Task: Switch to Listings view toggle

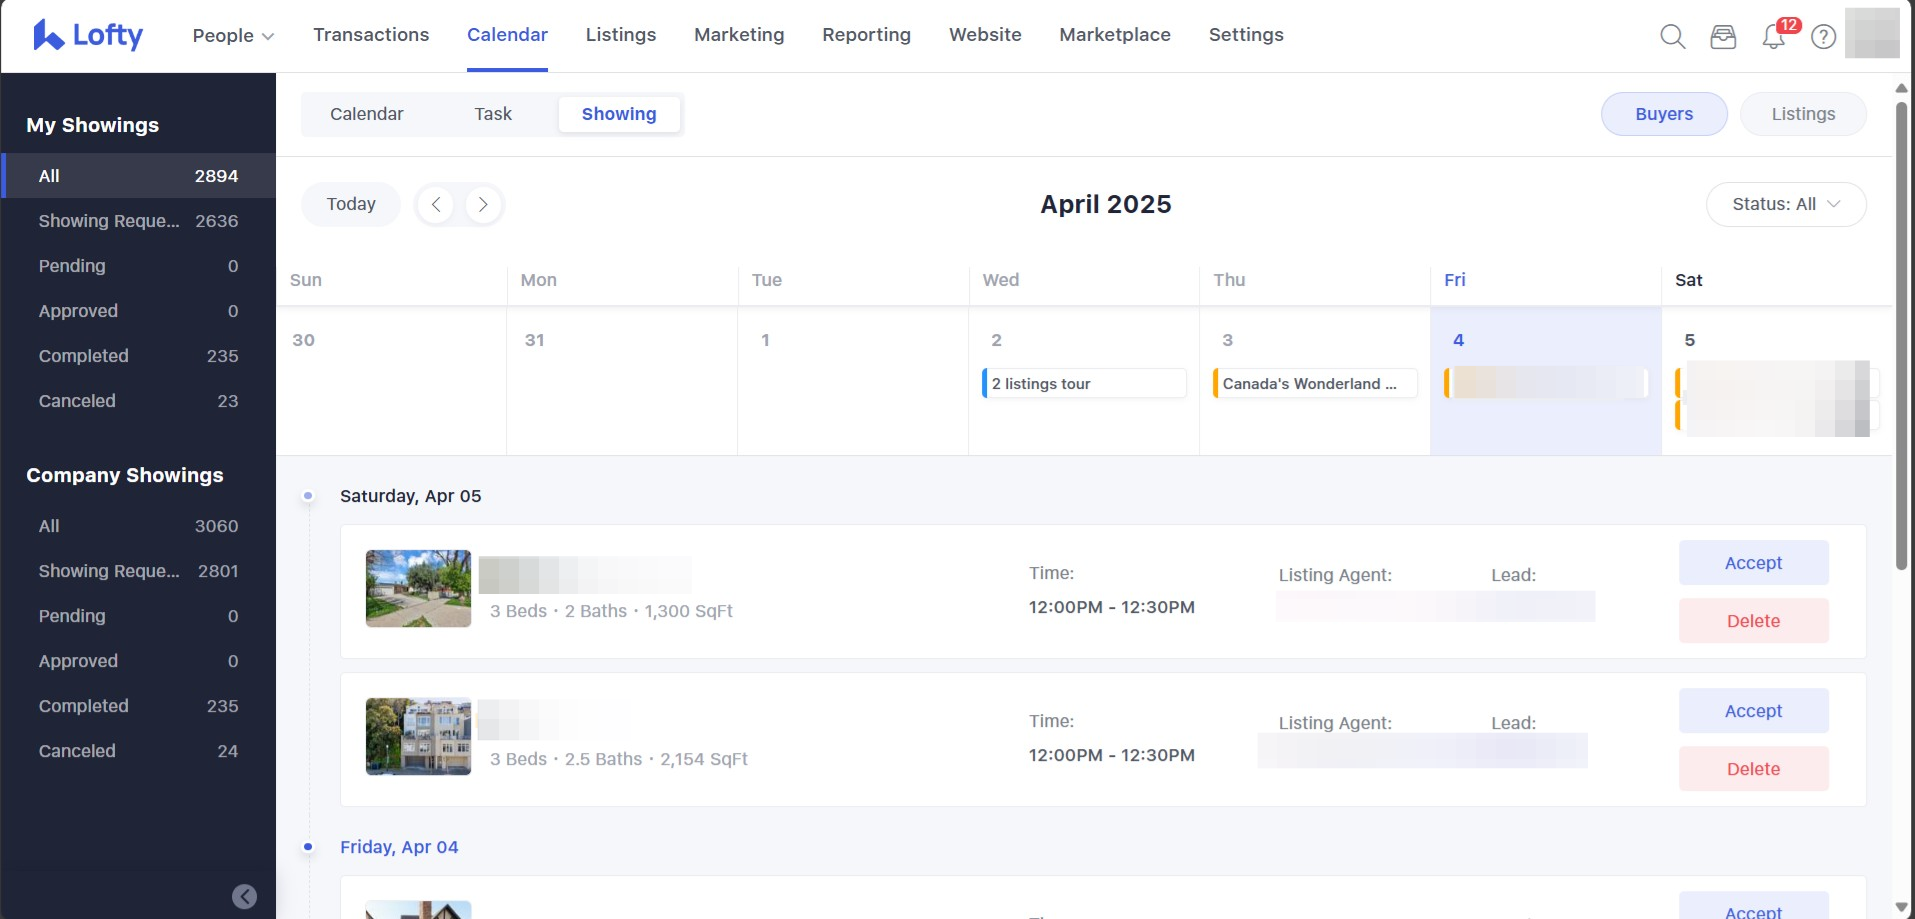Action: coord(1802,114)
